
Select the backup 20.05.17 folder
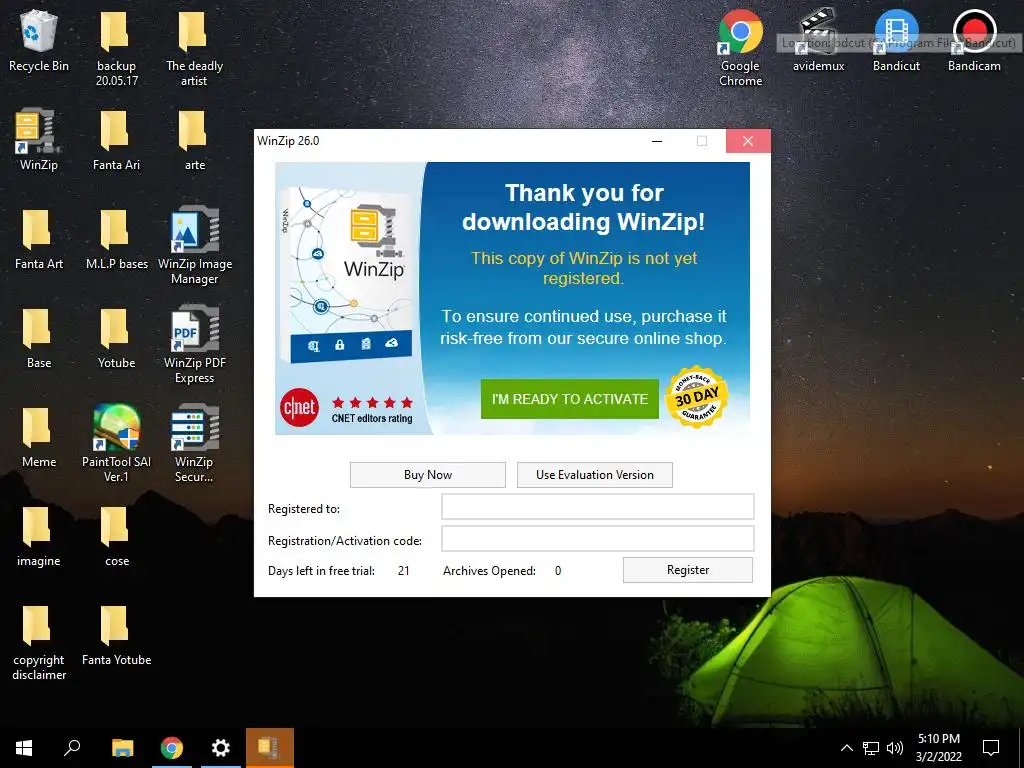116,49
